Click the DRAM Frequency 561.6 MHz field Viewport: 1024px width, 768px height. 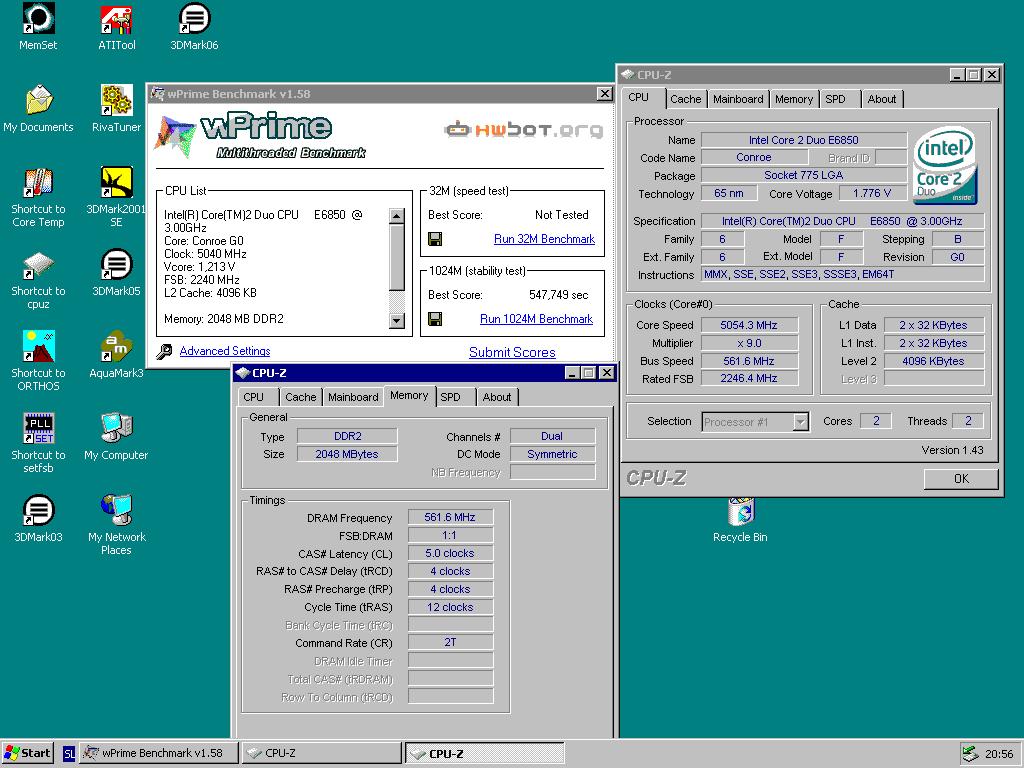pyautogui.click(x=450, y=517)
